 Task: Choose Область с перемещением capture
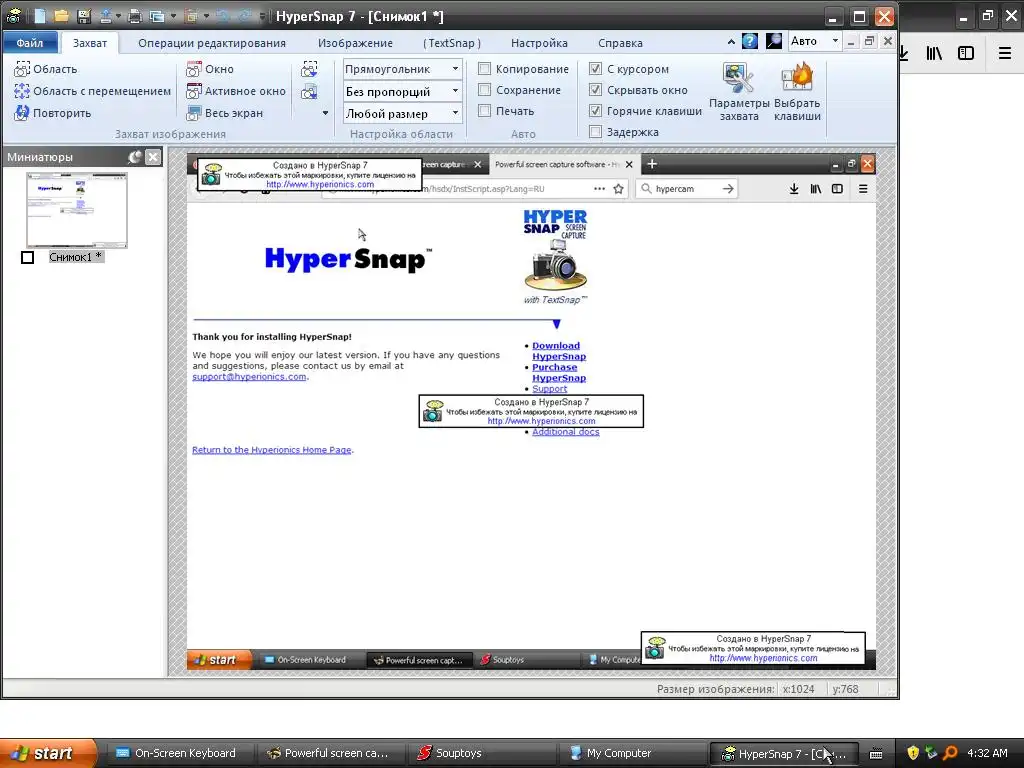click(92, 91)
